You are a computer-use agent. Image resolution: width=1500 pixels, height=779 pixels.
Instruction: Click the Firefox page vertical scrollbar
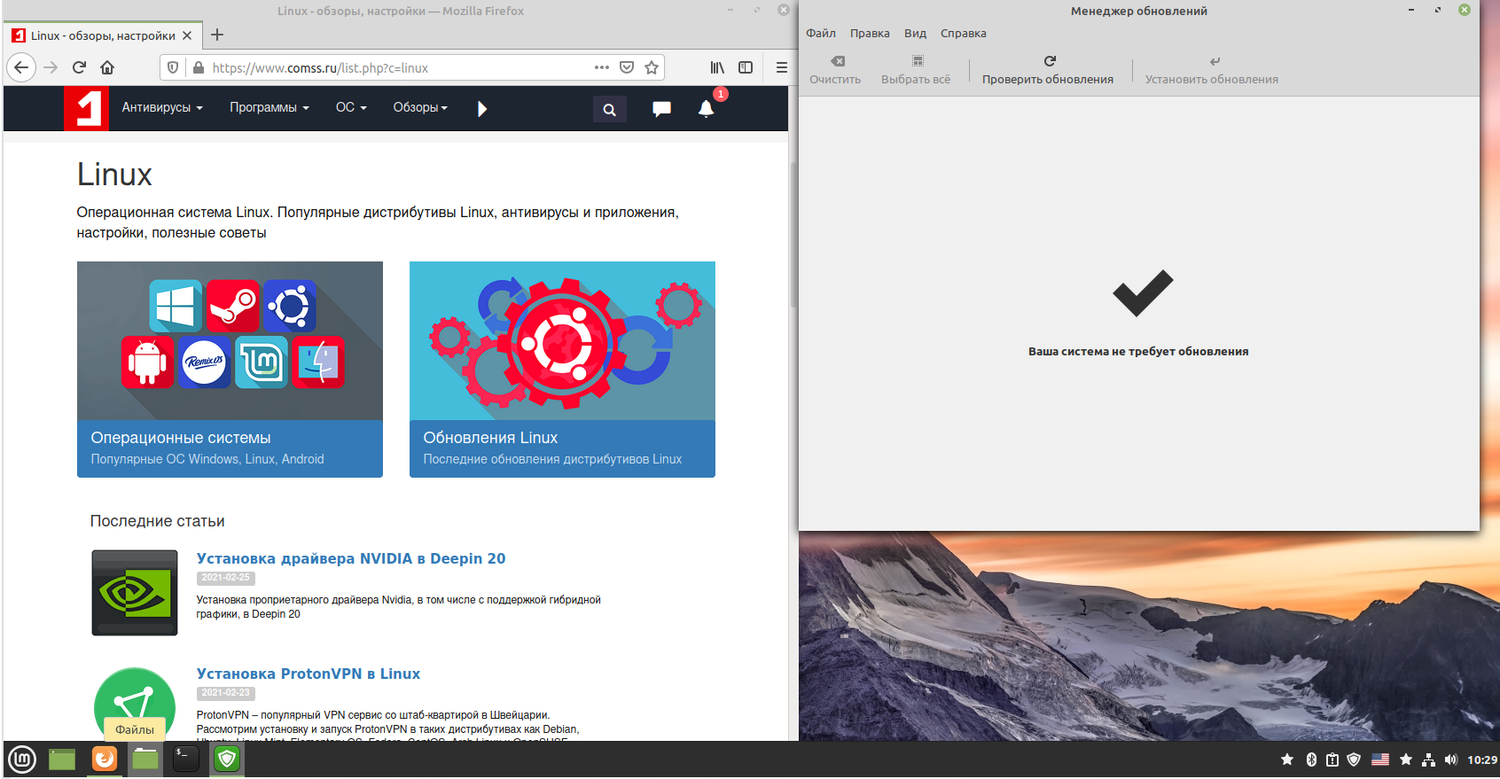pos(793,235)
